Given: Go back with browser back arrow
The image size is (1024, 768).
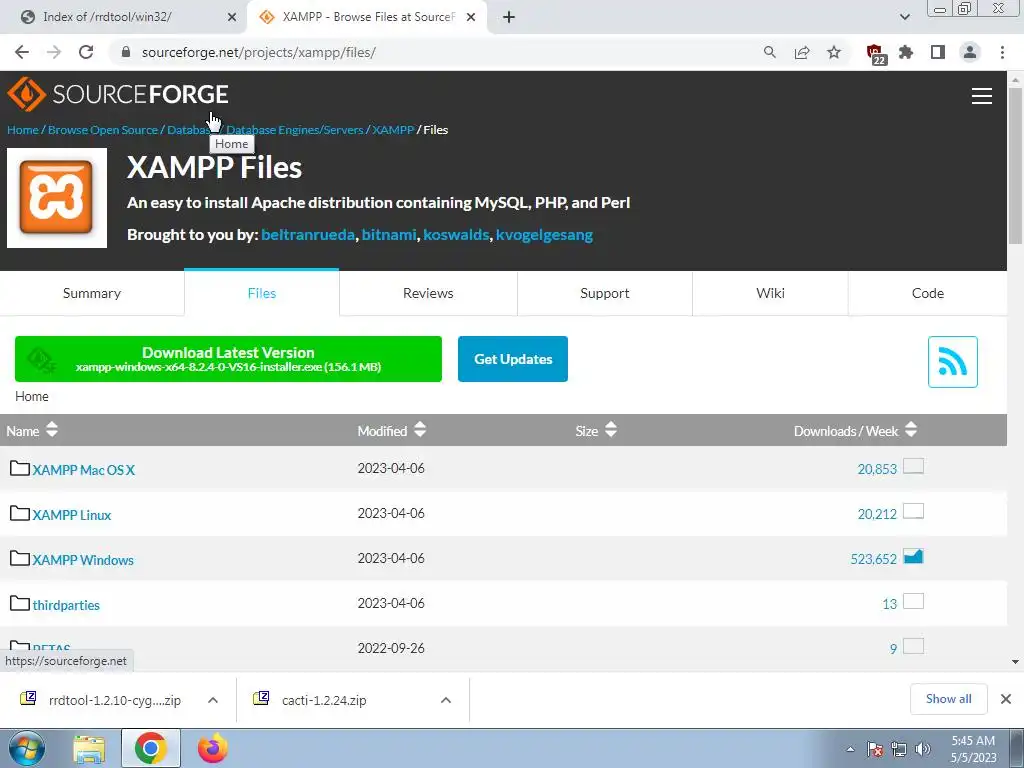Looking at the screenshot, I should (x=22, y=52).
